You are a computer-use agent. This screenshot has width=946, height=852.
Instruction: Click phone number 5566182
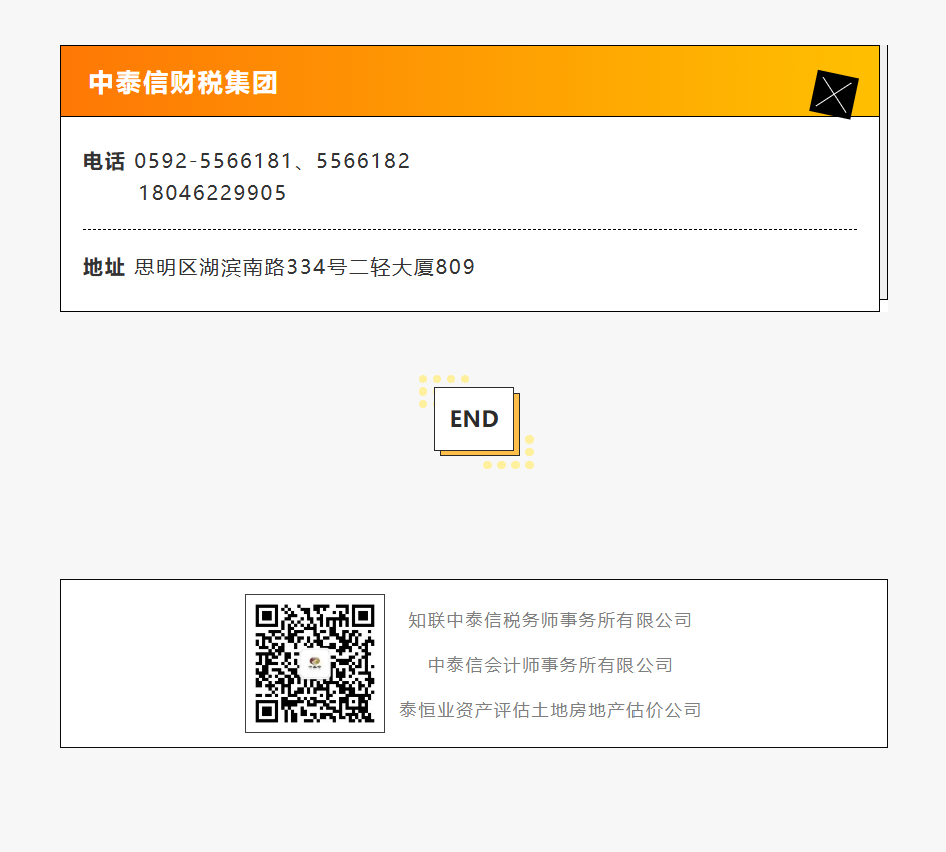pyautogui.click(x=363, y=161)
